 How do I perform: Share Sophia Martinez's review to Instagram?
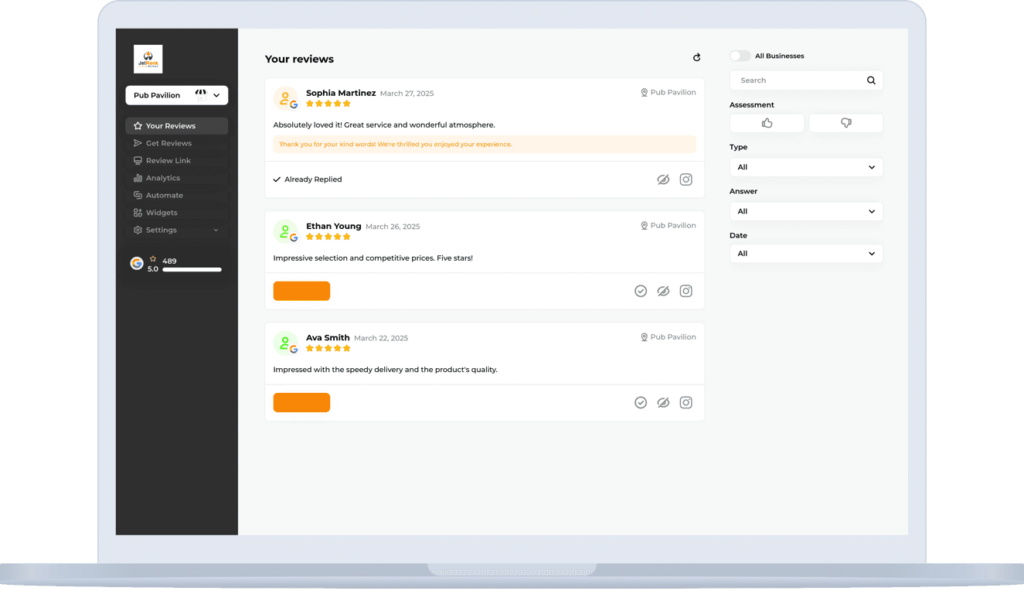pos(686,180)
